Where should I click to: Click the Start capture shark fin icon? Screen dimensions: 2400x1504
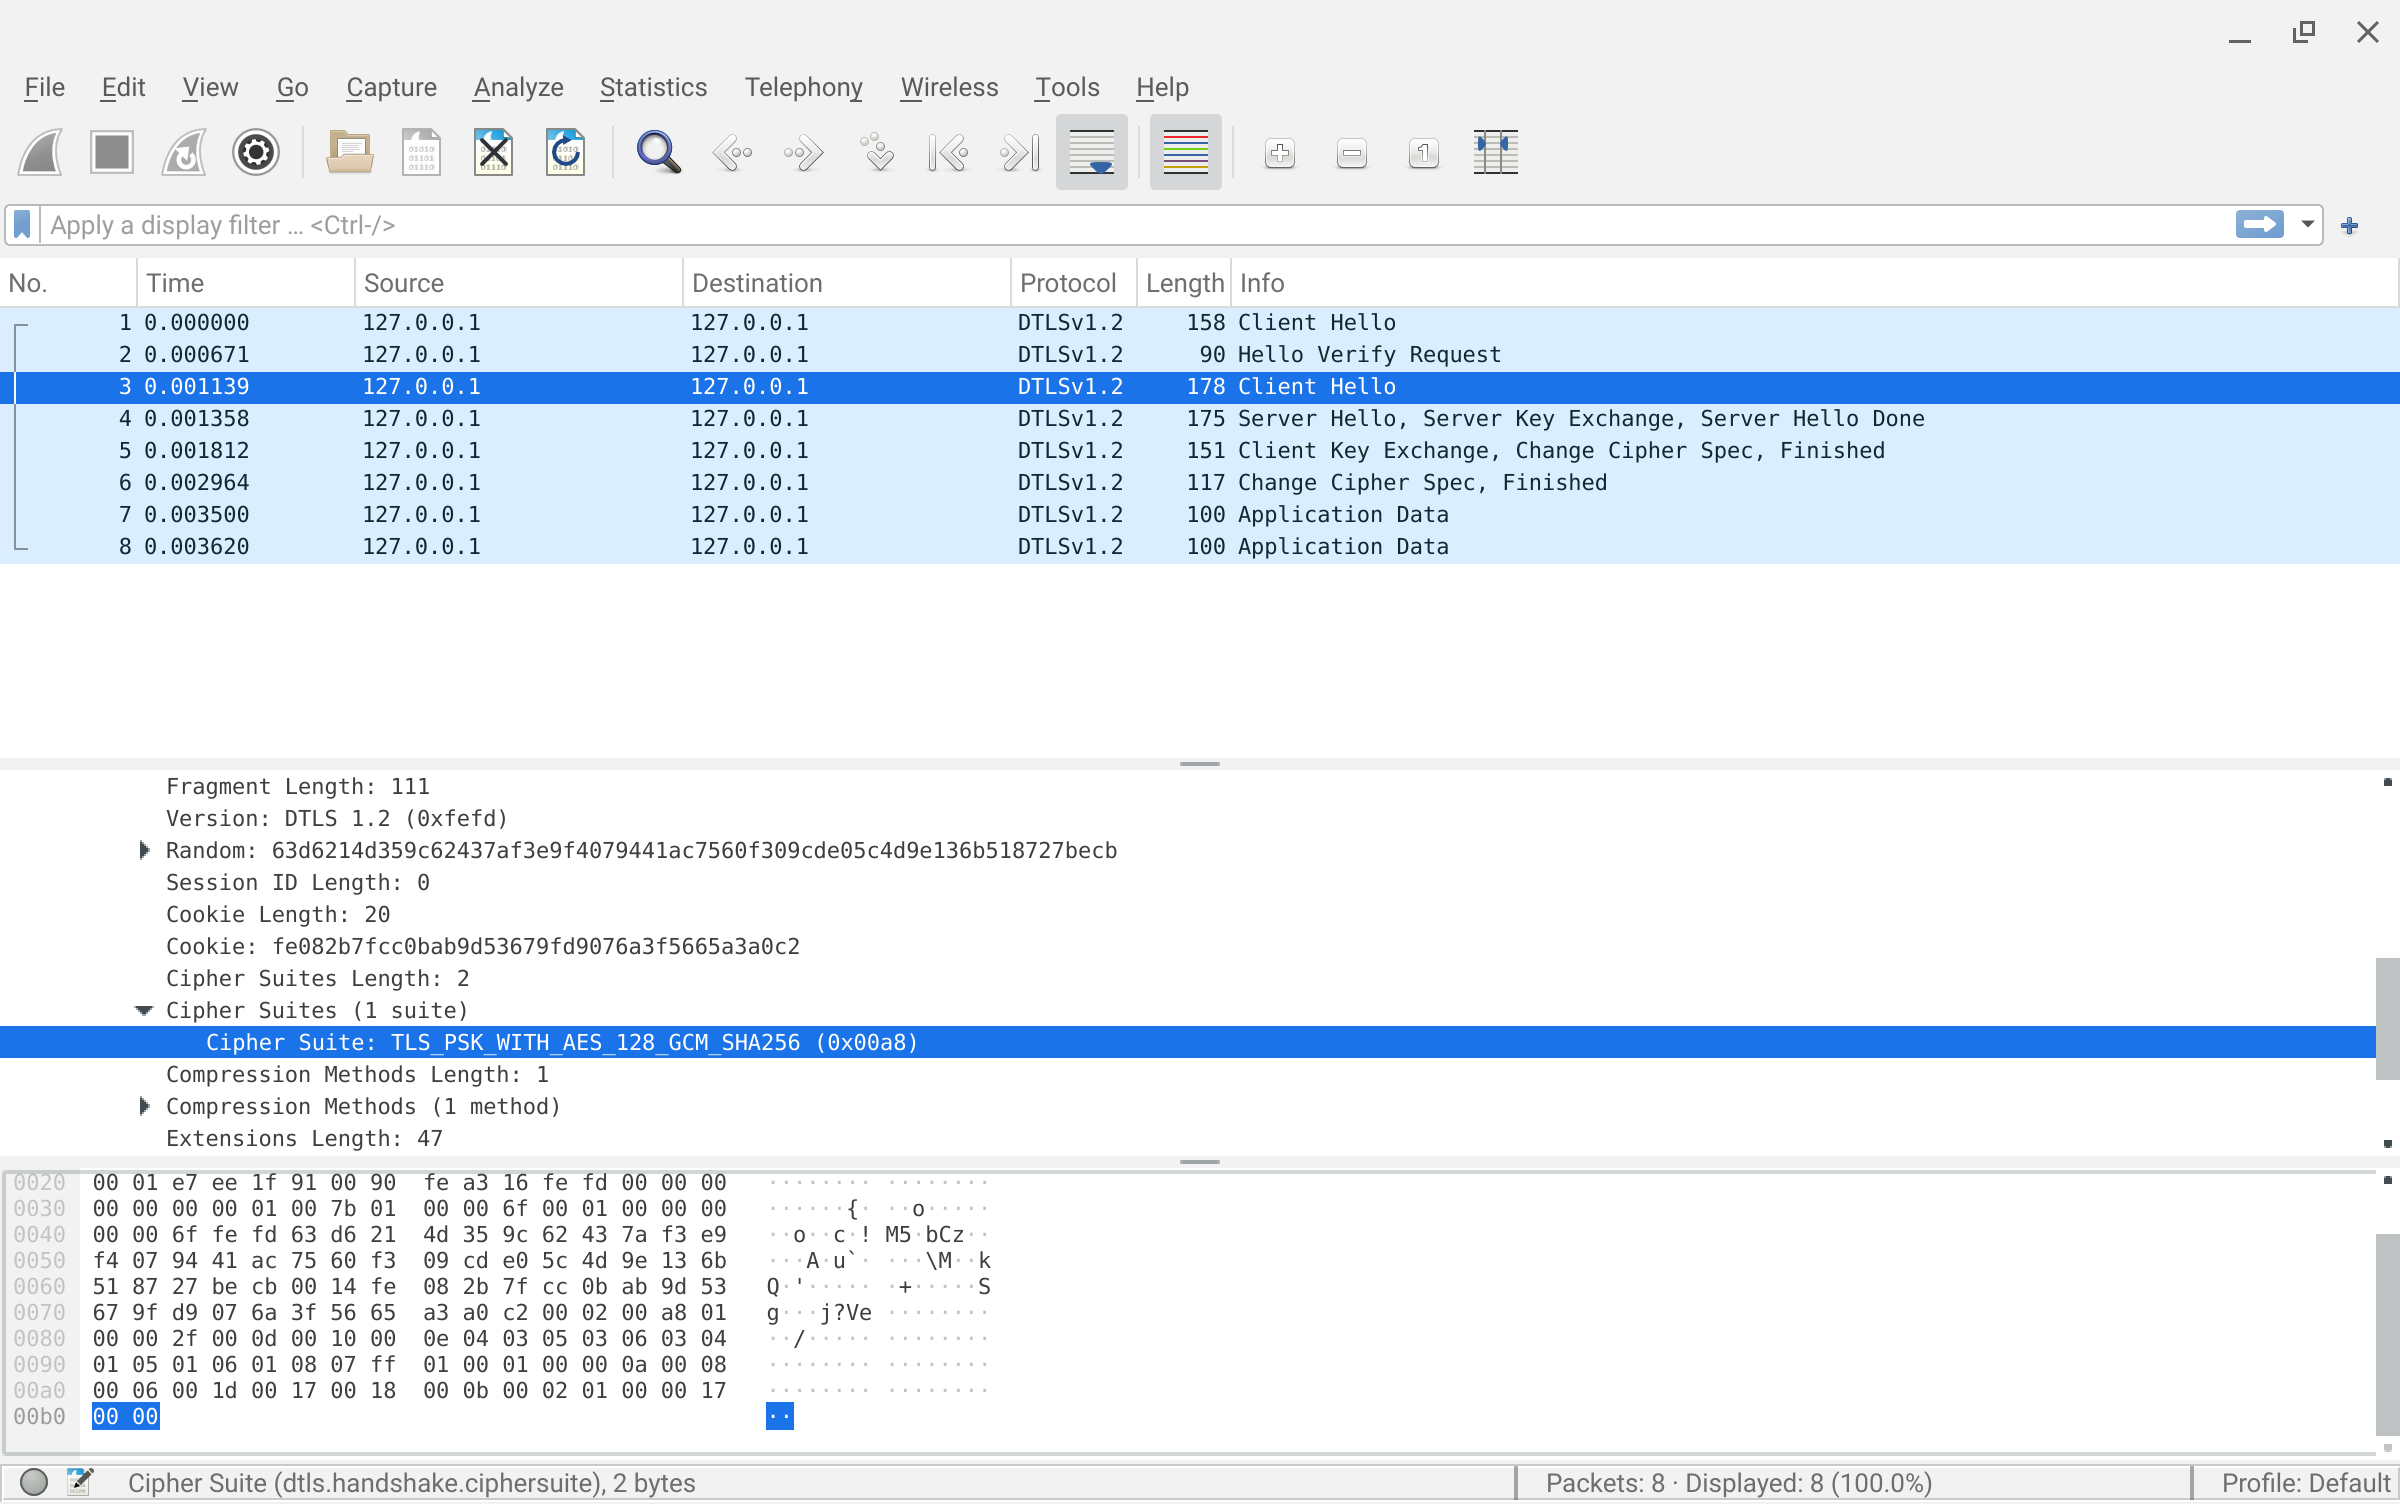pyautogui.click(x=41, y=153)
